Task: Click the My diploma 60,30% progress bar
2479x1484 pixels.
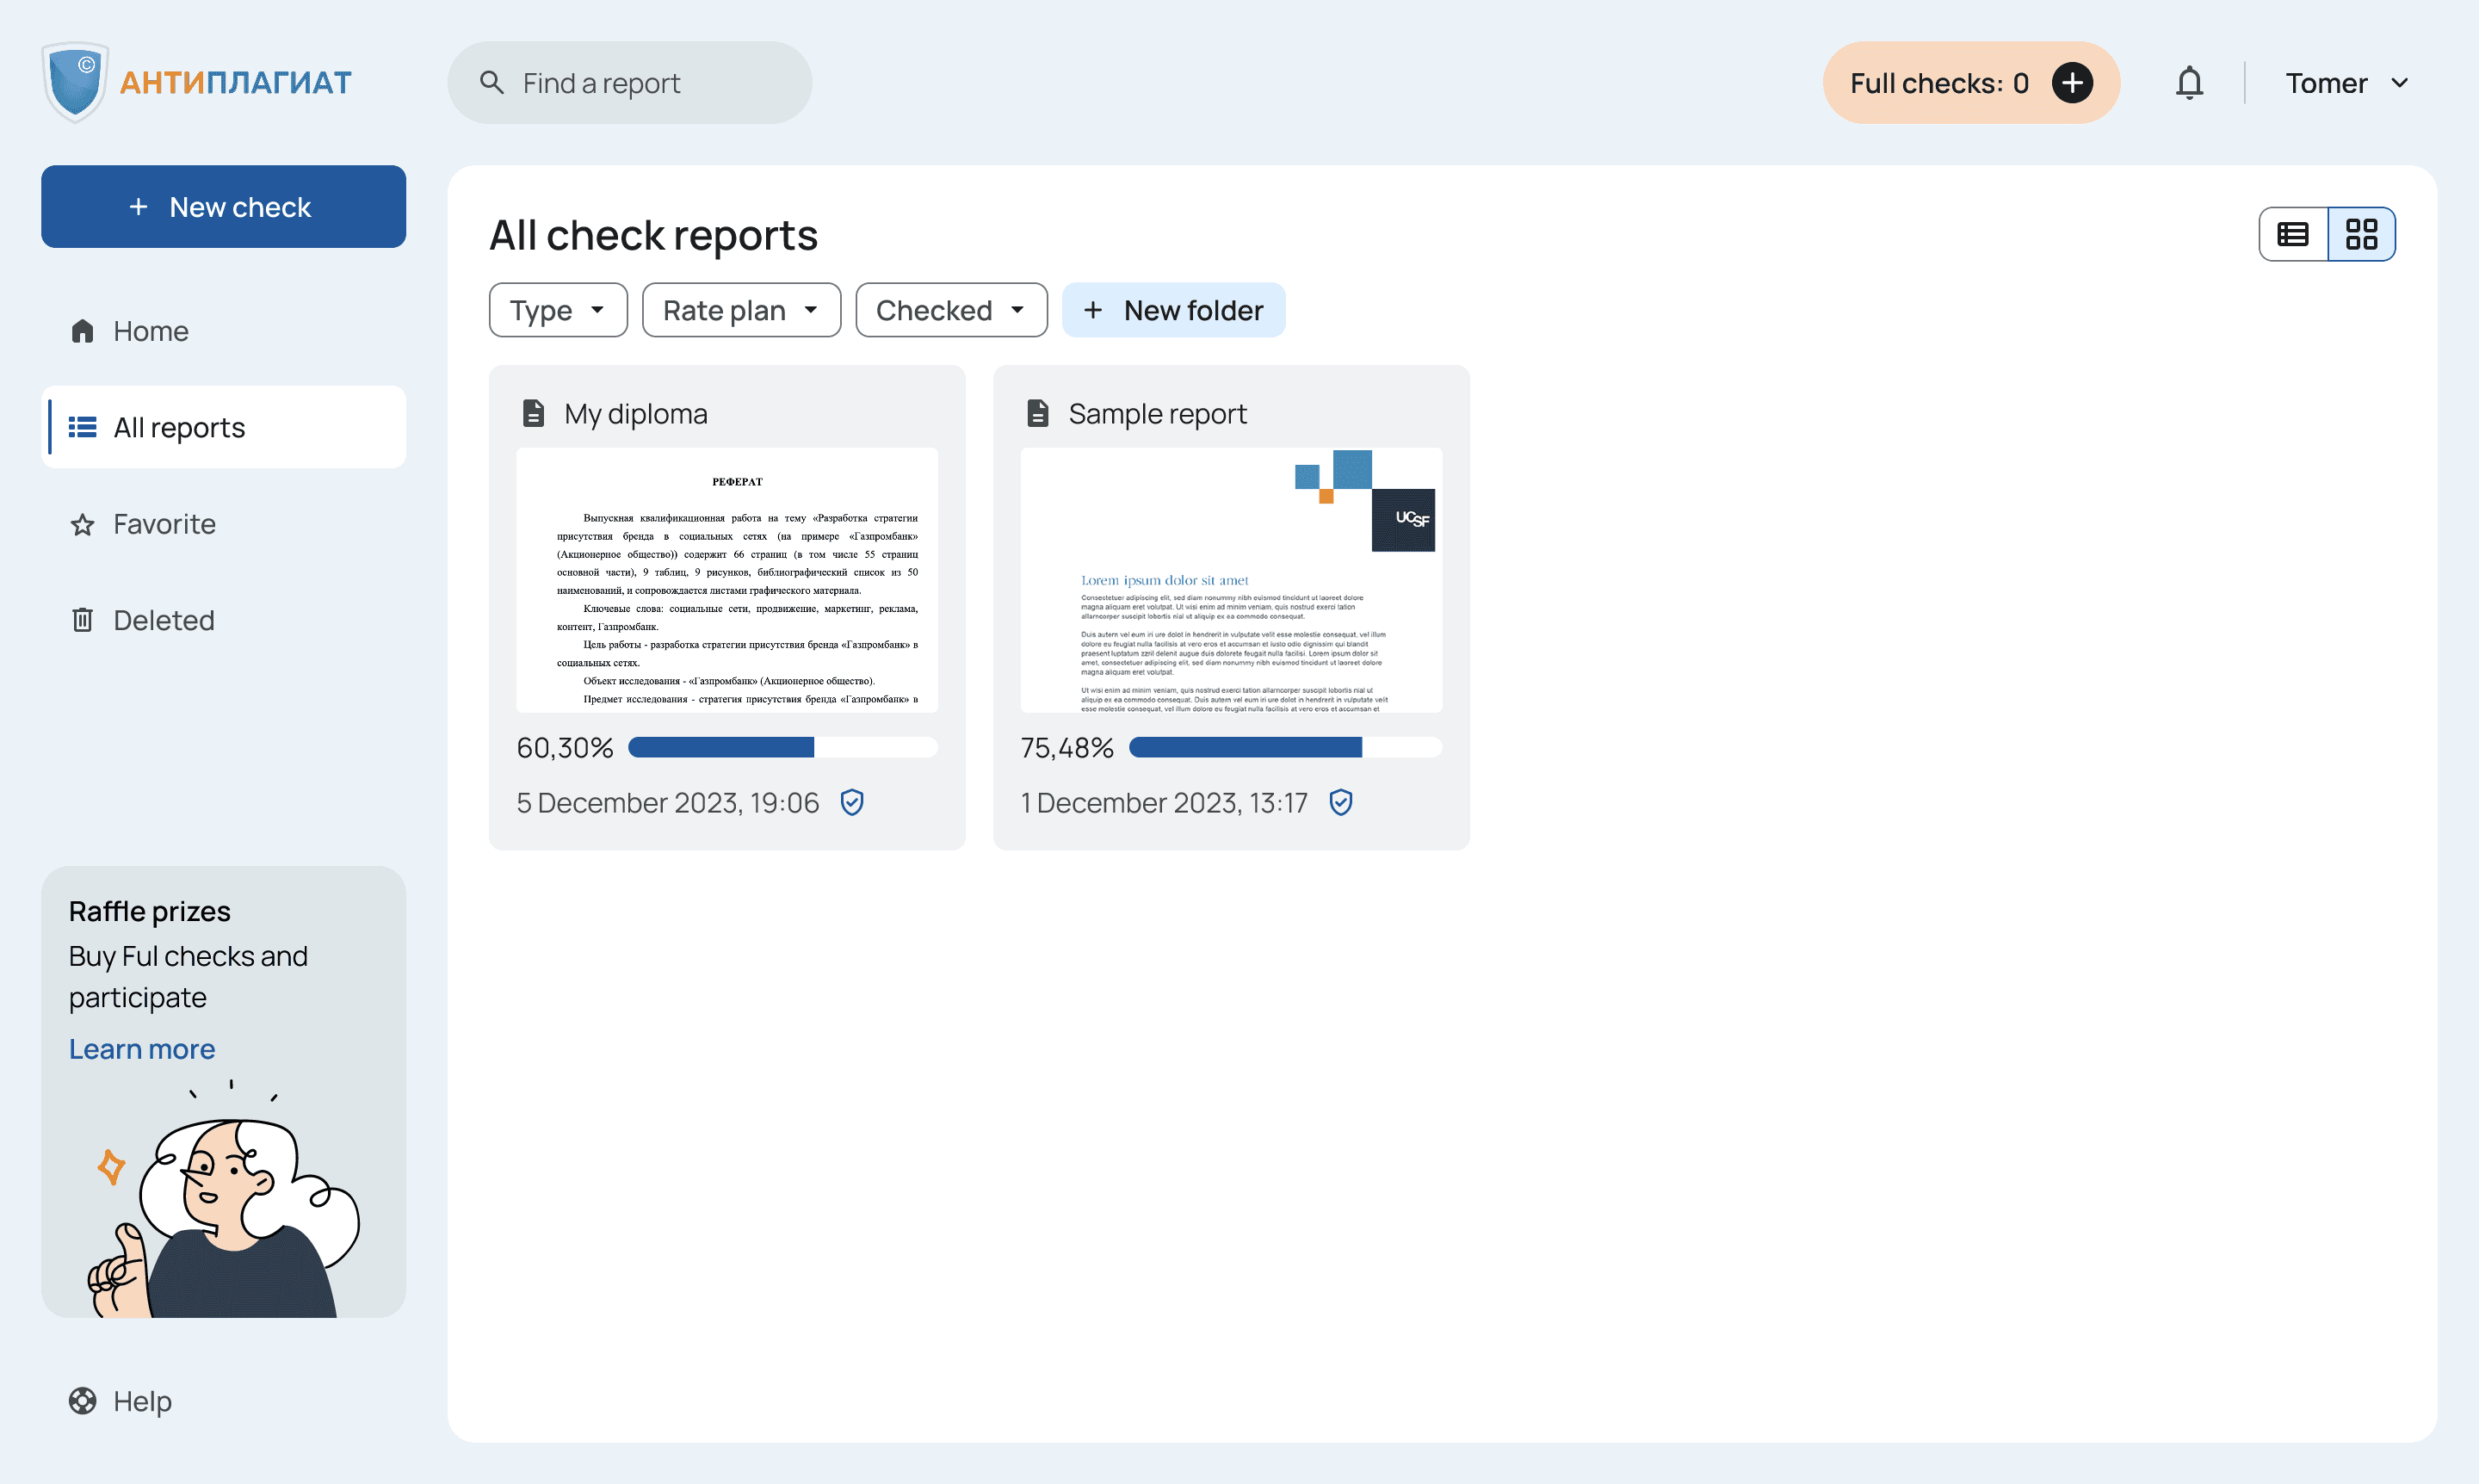Action: click(782, 747)
